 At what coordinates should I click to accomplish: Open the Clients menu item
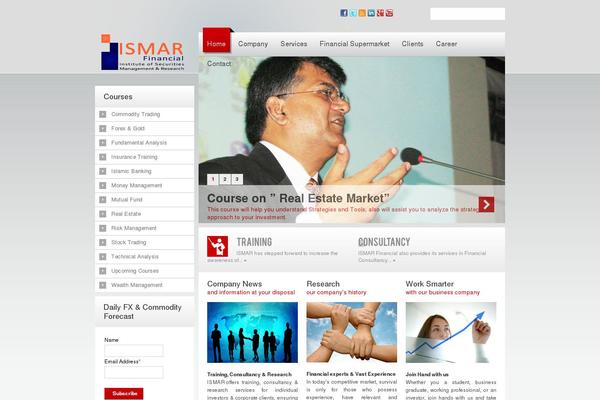(x=412, y=44)
